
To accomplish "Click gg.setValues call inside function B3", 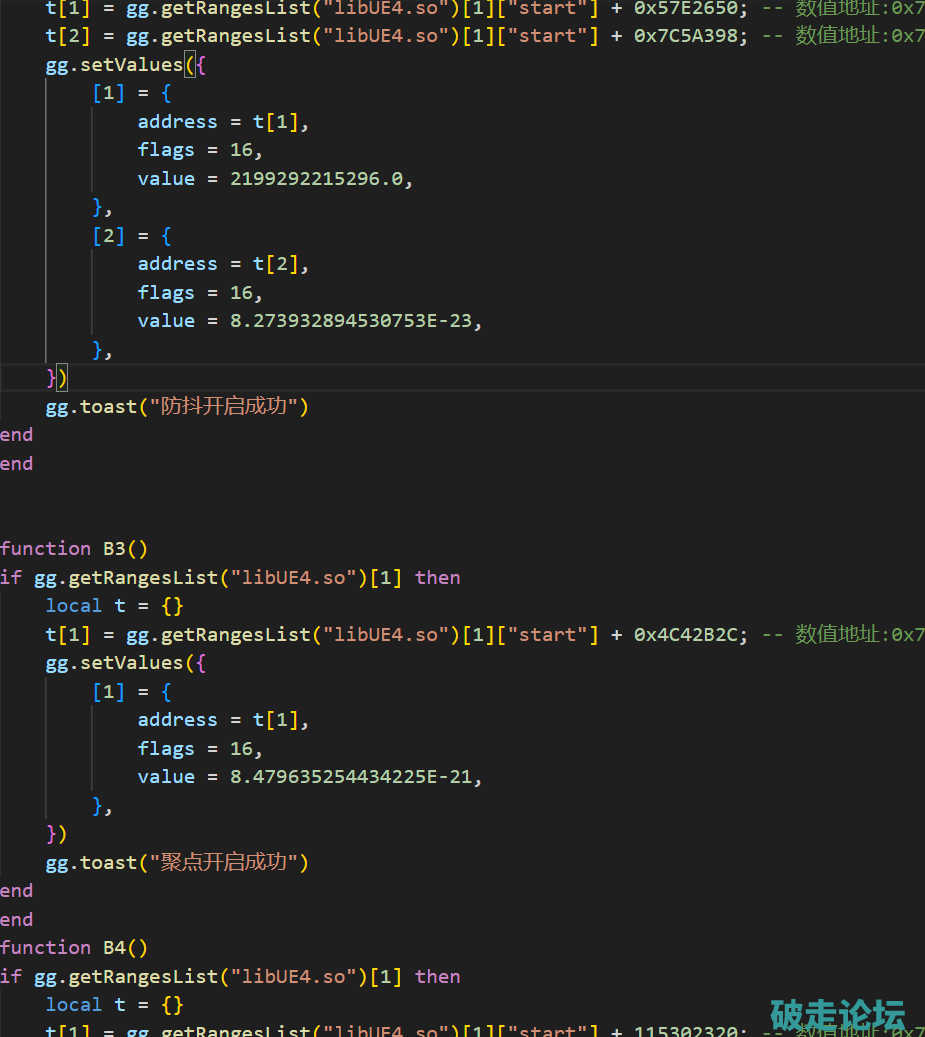I will pyautogui.click(x=114, y=662).
